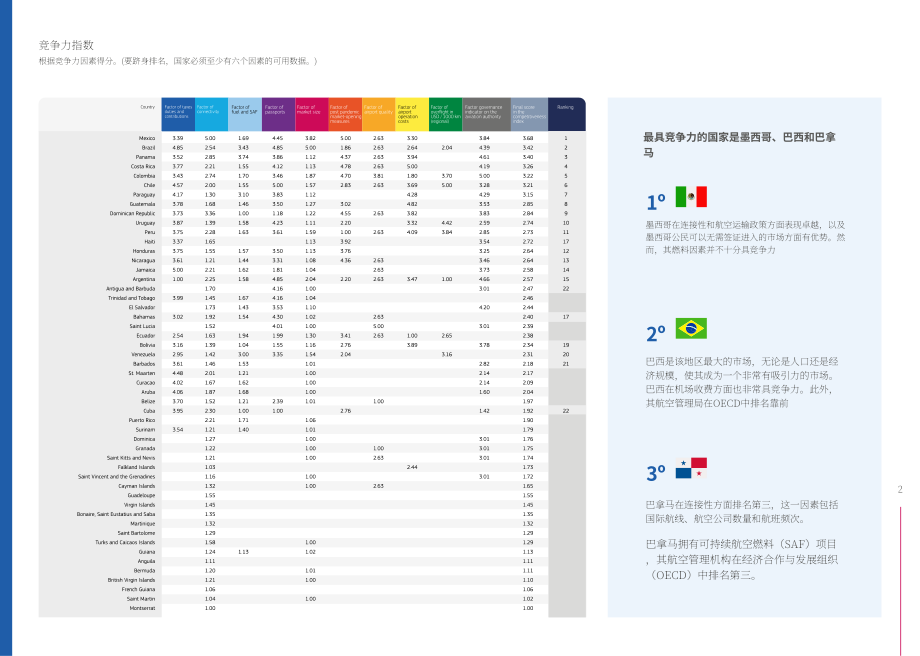Click Brazil's final score 3.42

pos(528,148)
